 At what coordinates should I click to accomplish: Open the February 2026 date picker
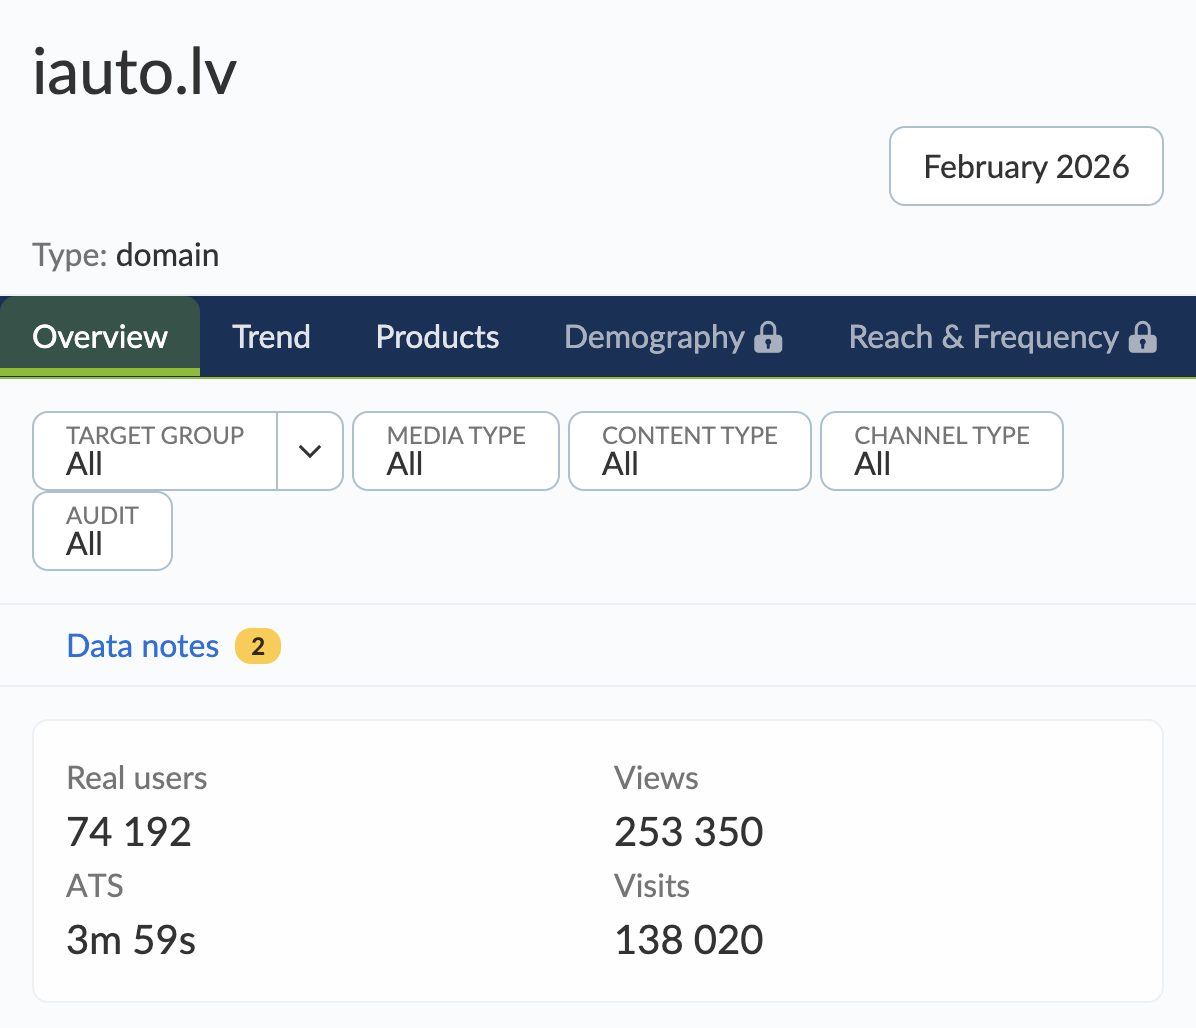(x=1026, y=166)
